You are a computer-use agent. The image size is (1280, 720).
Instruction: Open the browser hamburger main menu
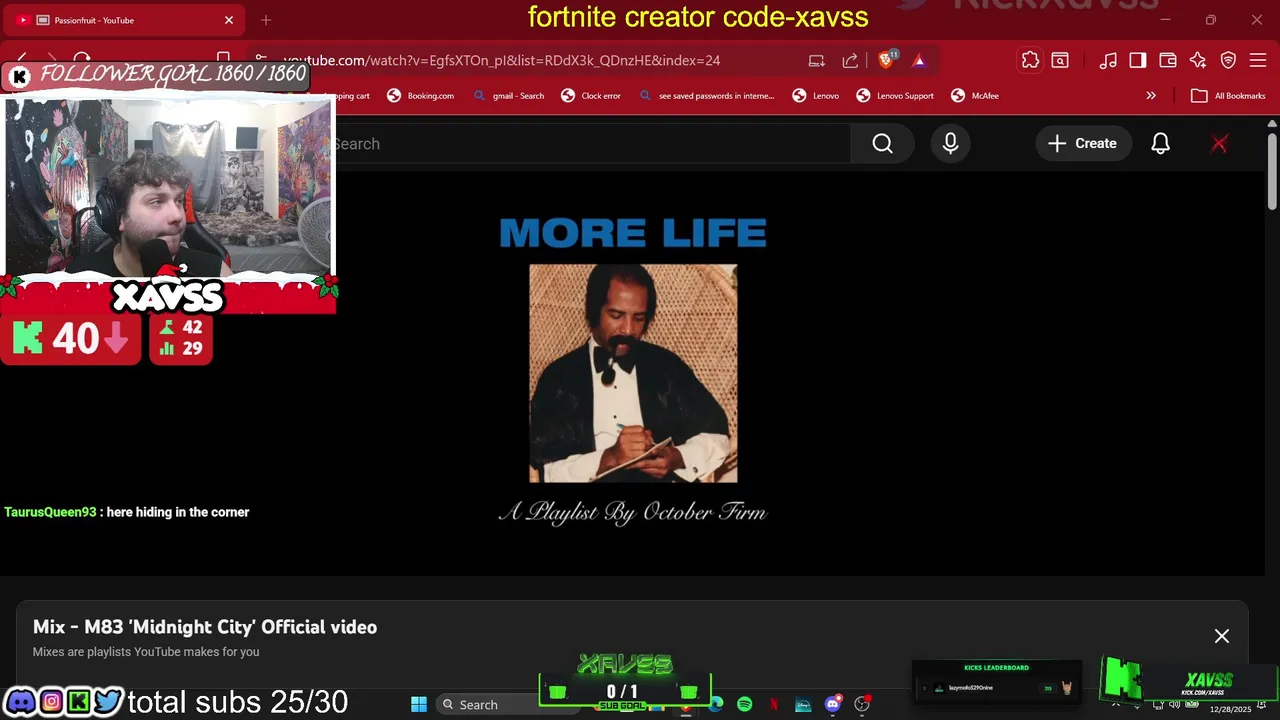[1258, 60]
